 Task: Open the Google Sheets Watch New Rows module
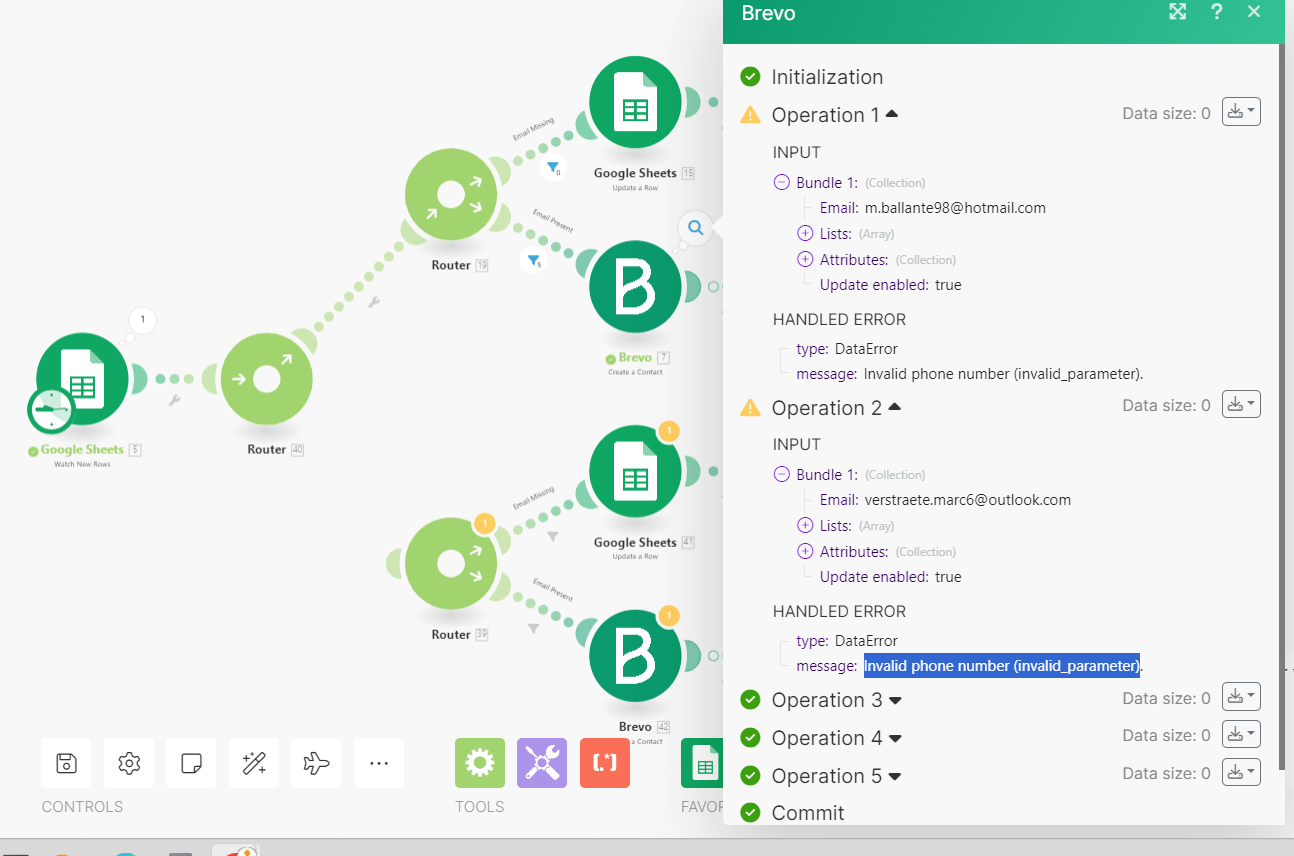point(84,379)
